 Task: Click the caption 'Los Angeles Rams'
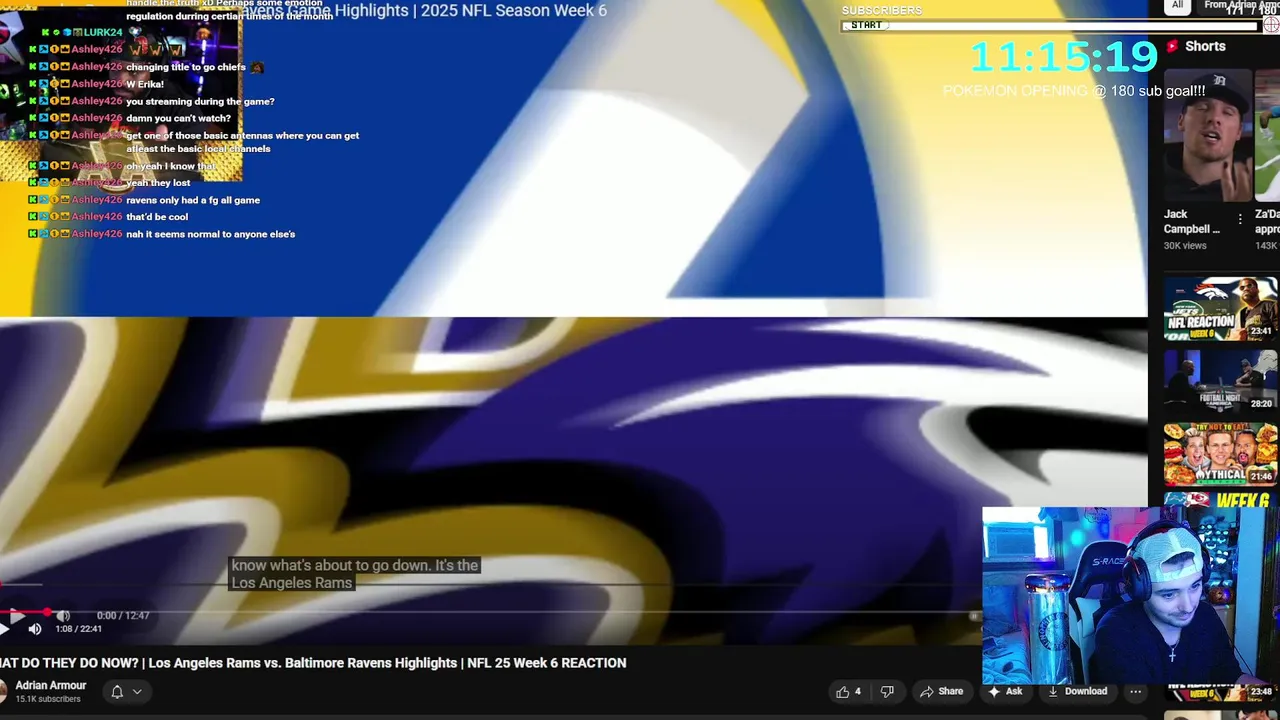point(292,583)
